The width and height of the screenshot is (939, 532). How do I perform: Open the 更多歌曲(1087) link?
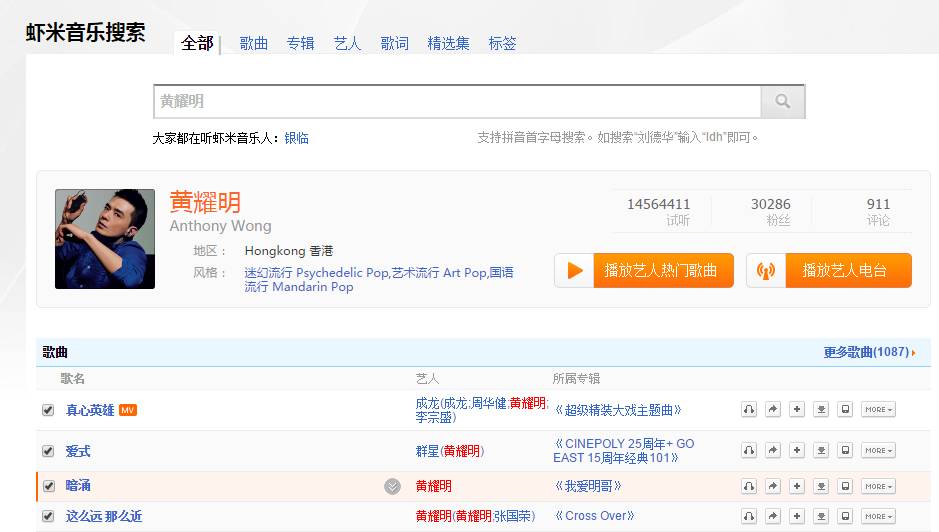click(x=869, y=352)
